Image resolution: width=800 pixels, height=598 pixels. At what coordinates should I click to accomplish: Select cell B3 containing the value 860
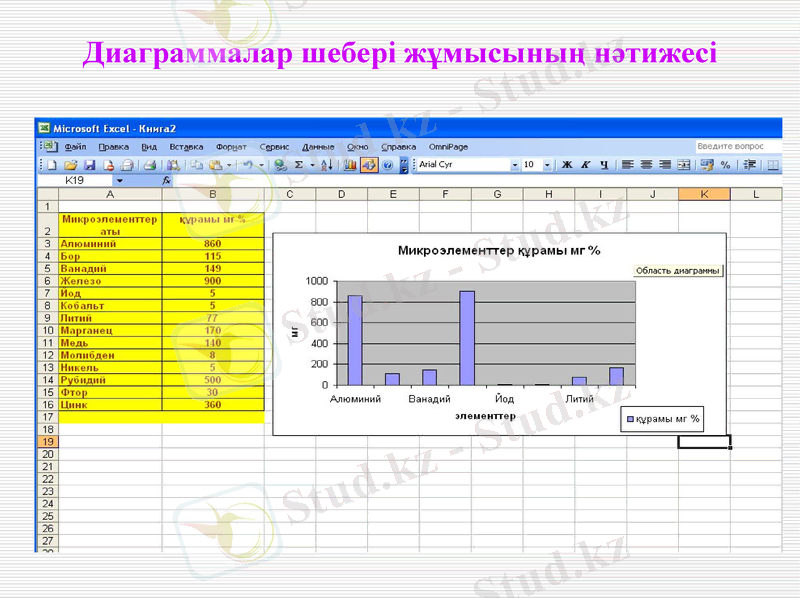point(214,240)
